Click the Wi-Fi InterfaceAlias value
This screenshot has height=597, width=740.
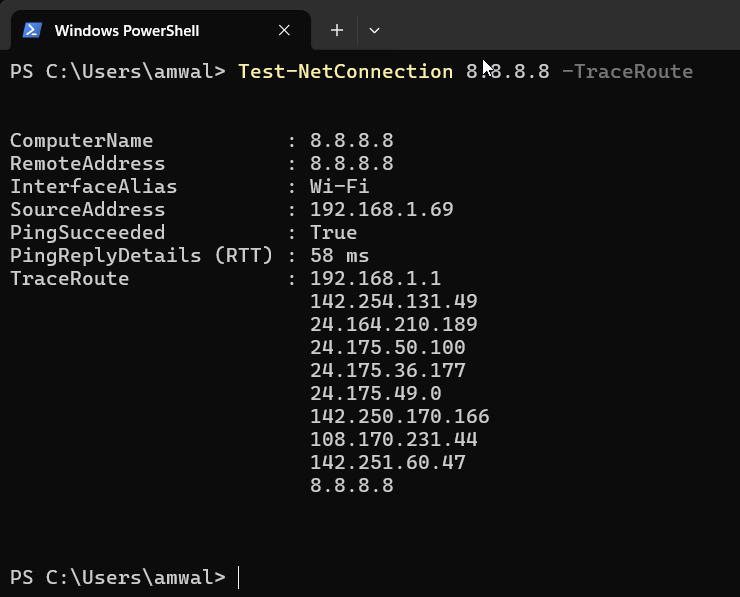(339, 186)
